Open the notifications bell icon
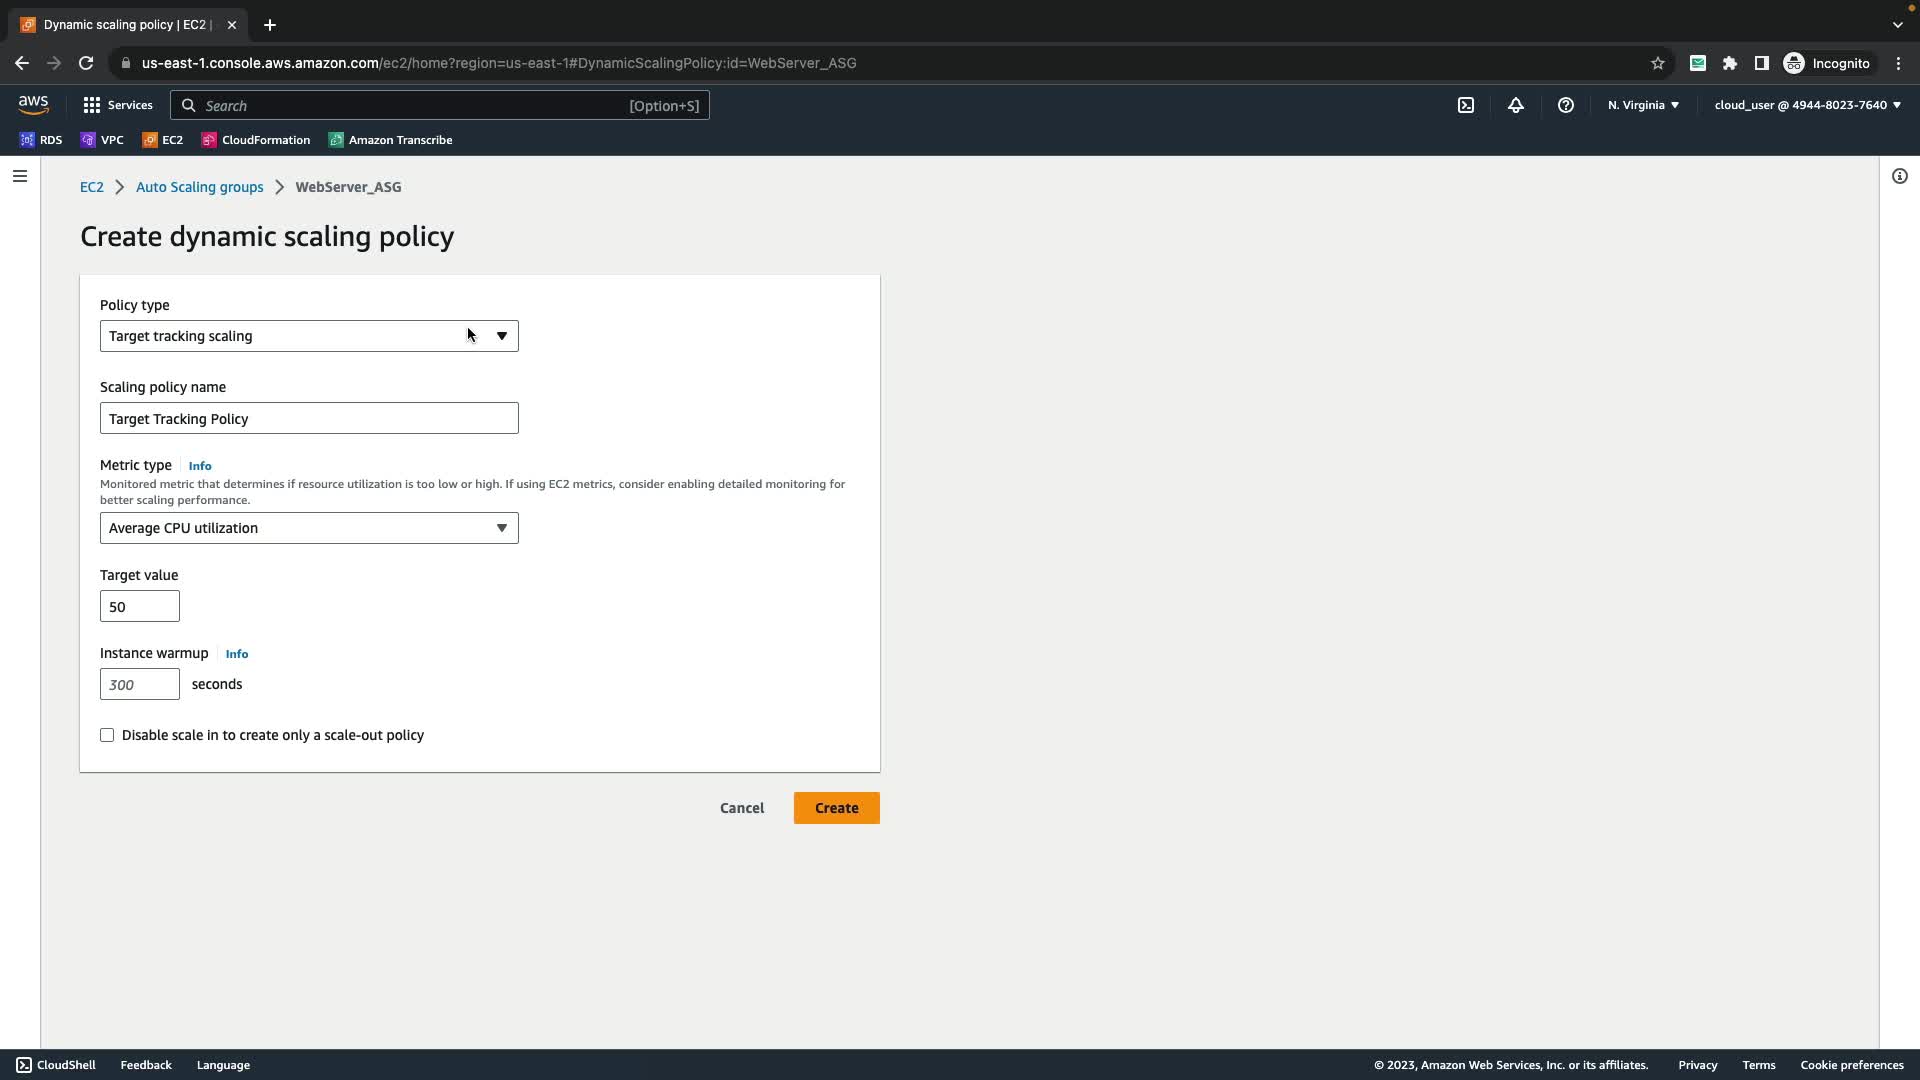 [x=1516, y=105]
